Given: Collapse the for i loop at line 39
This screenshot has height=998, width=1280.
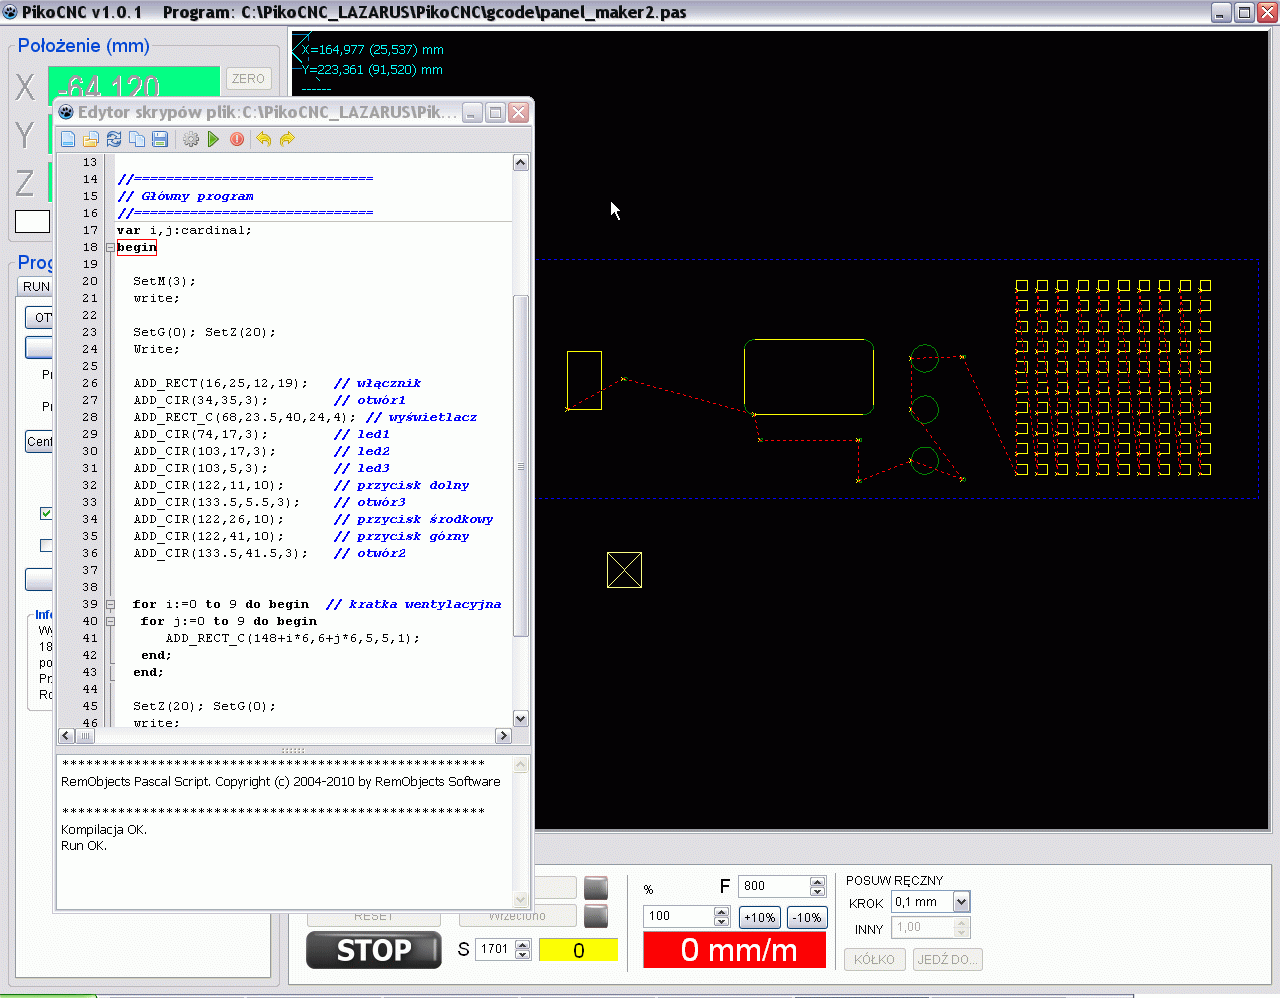Looking at the screenshot, I should click(x=110, y=604).
